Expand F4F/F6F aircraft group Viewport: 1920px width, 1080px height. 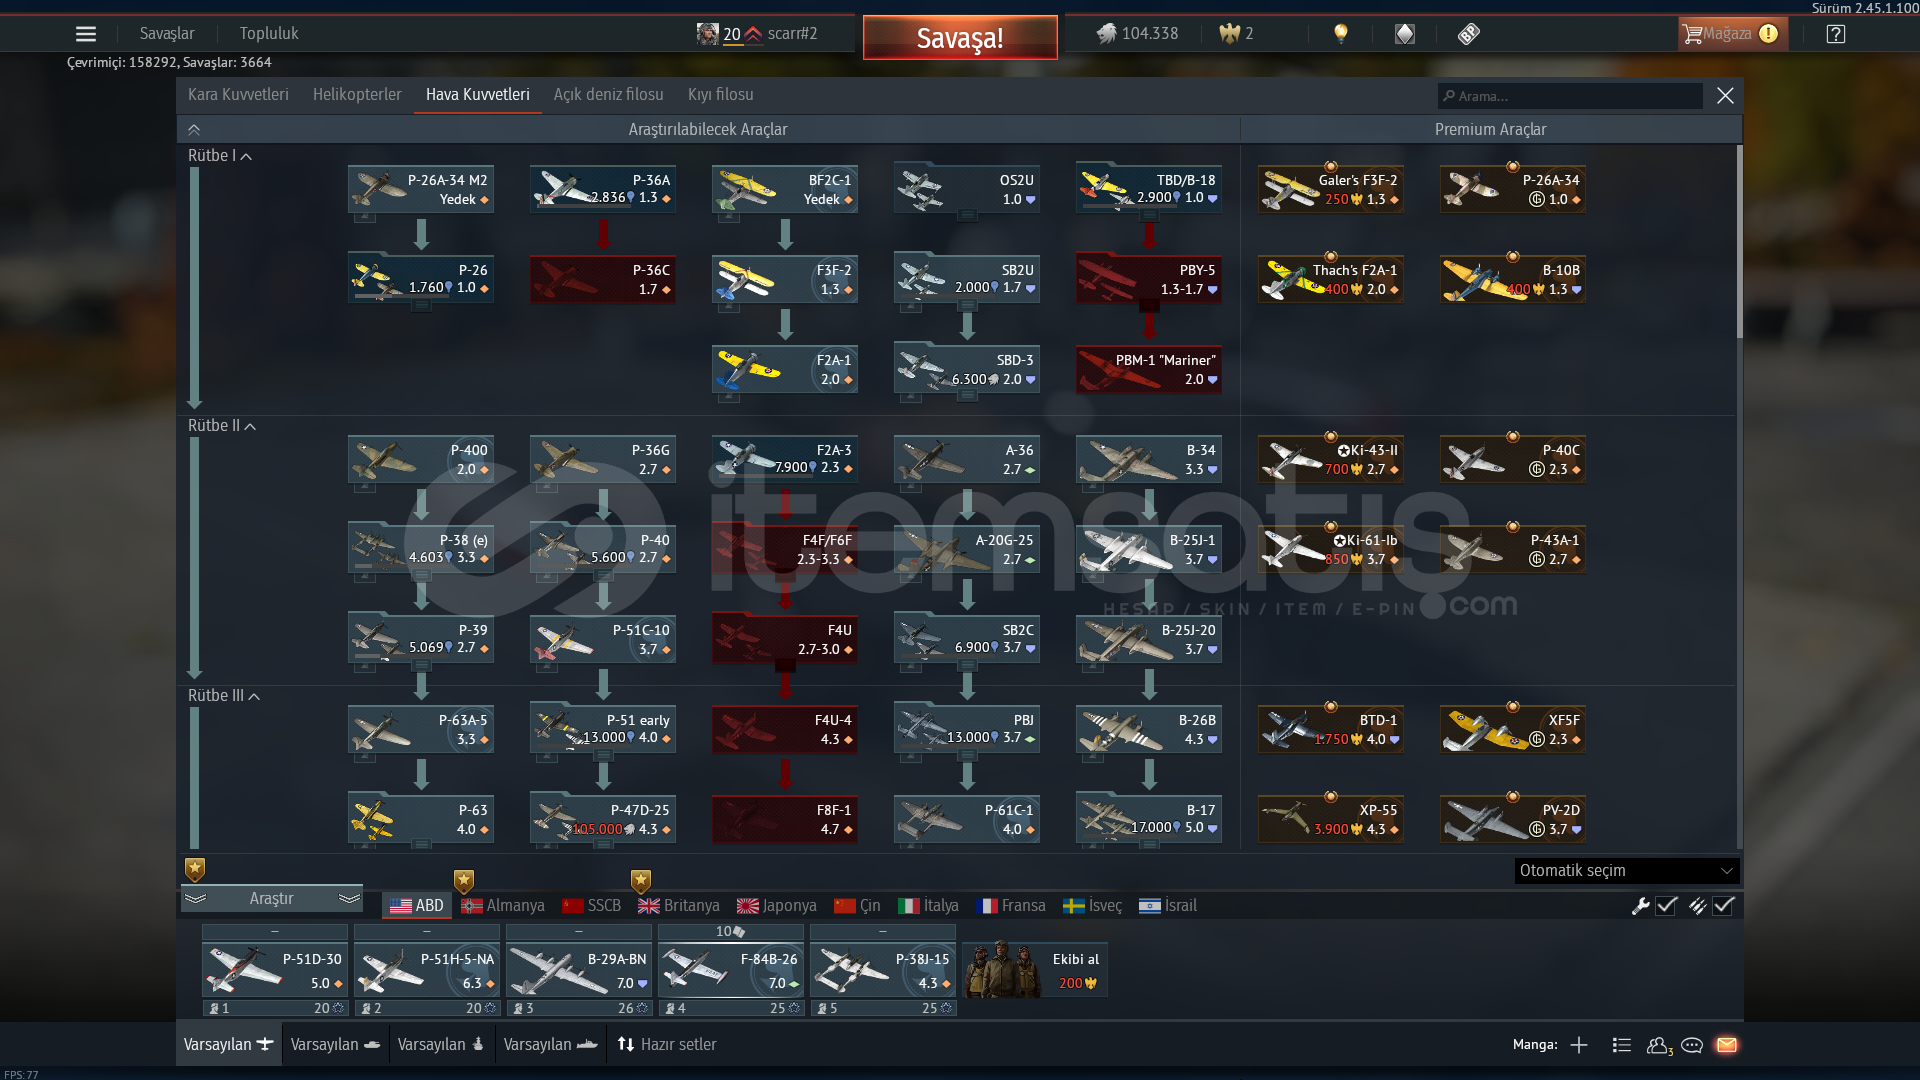pyautogui.click(x=785, y=549)
